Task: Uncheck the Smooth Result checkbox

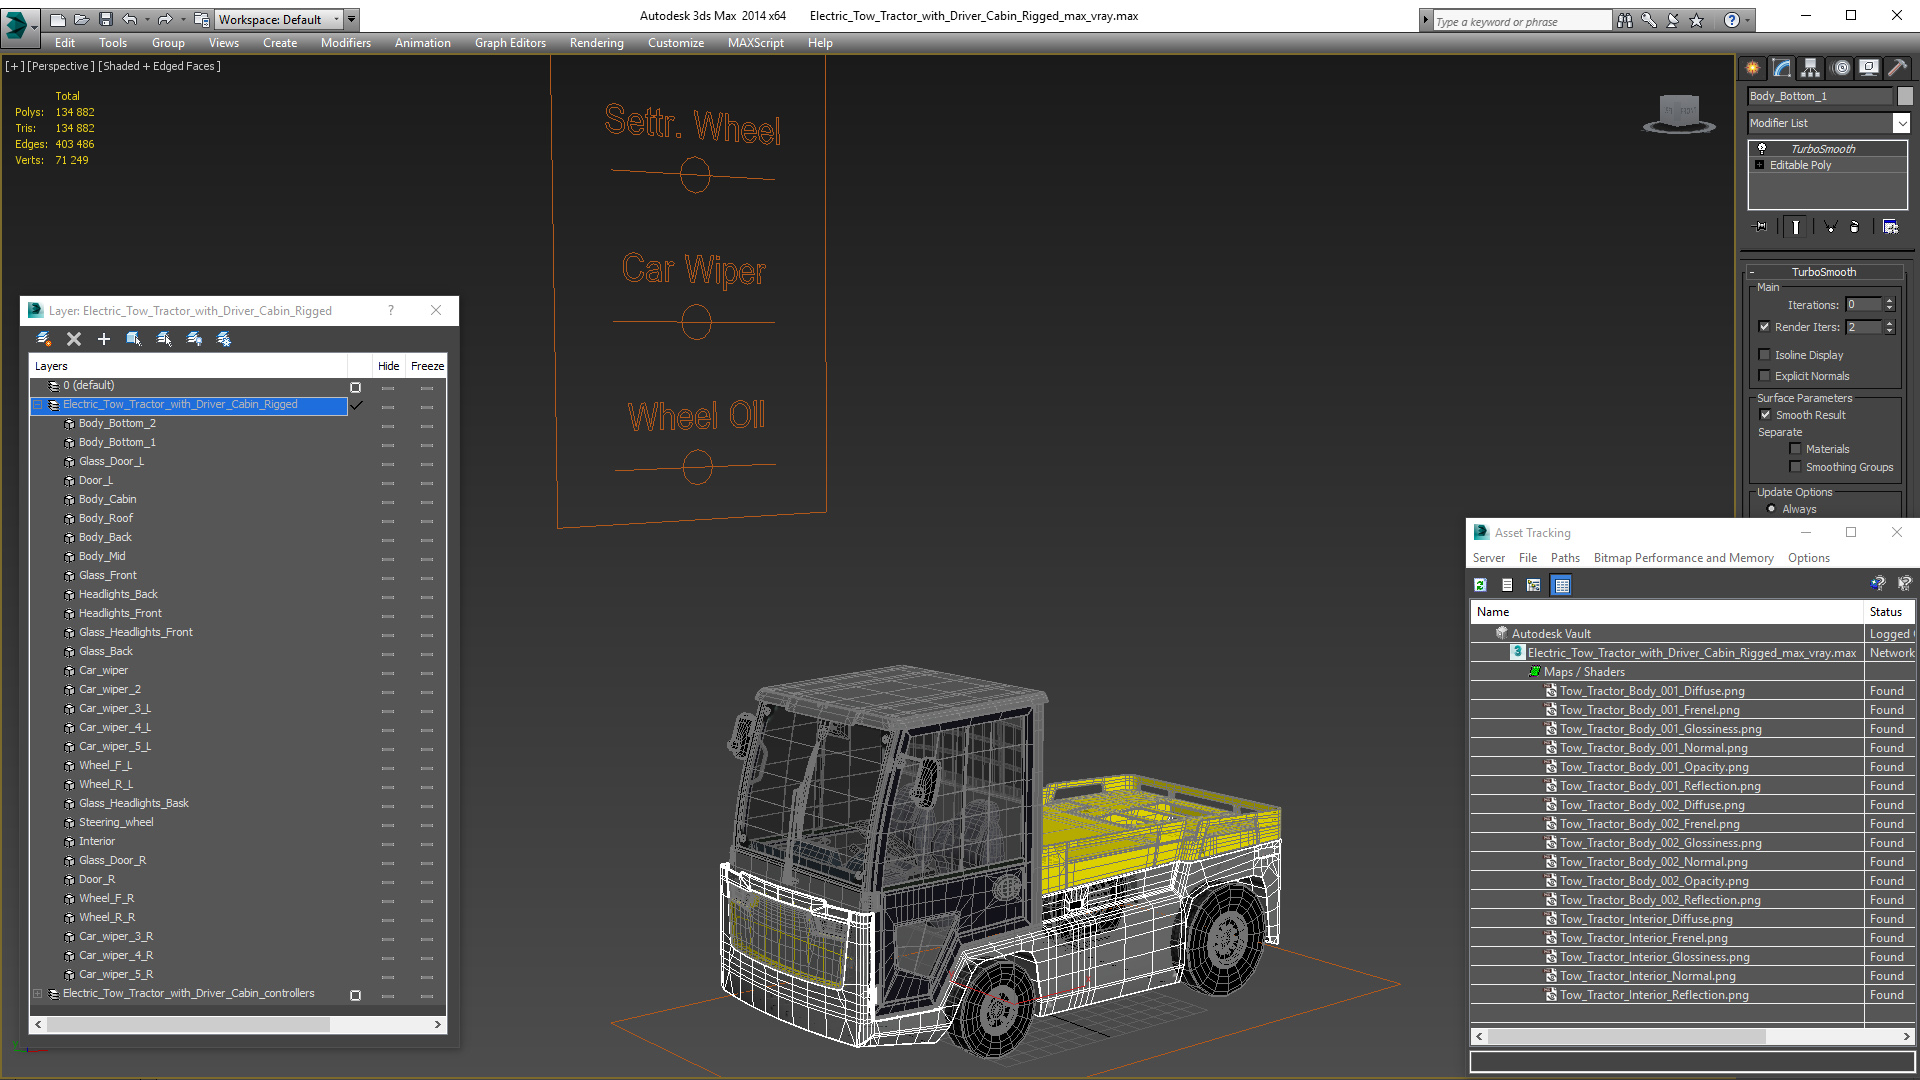Action: [x=1765, y=415]
